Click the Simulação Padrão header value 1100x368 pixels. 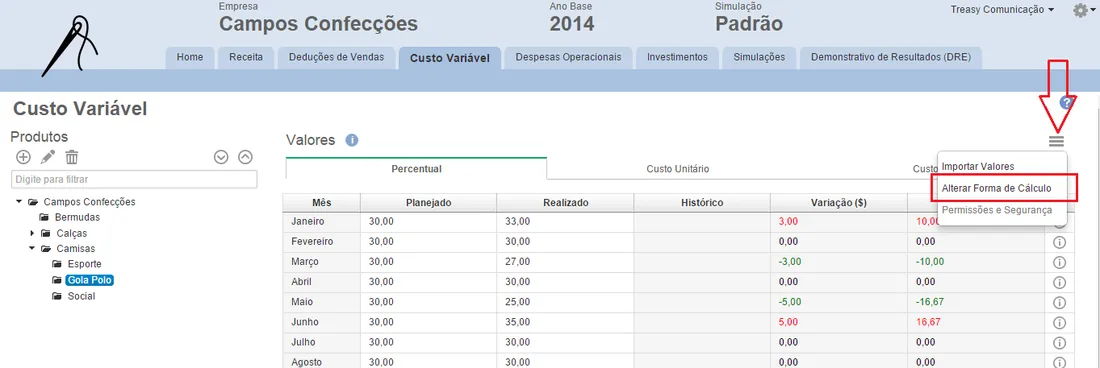[749, 24]
